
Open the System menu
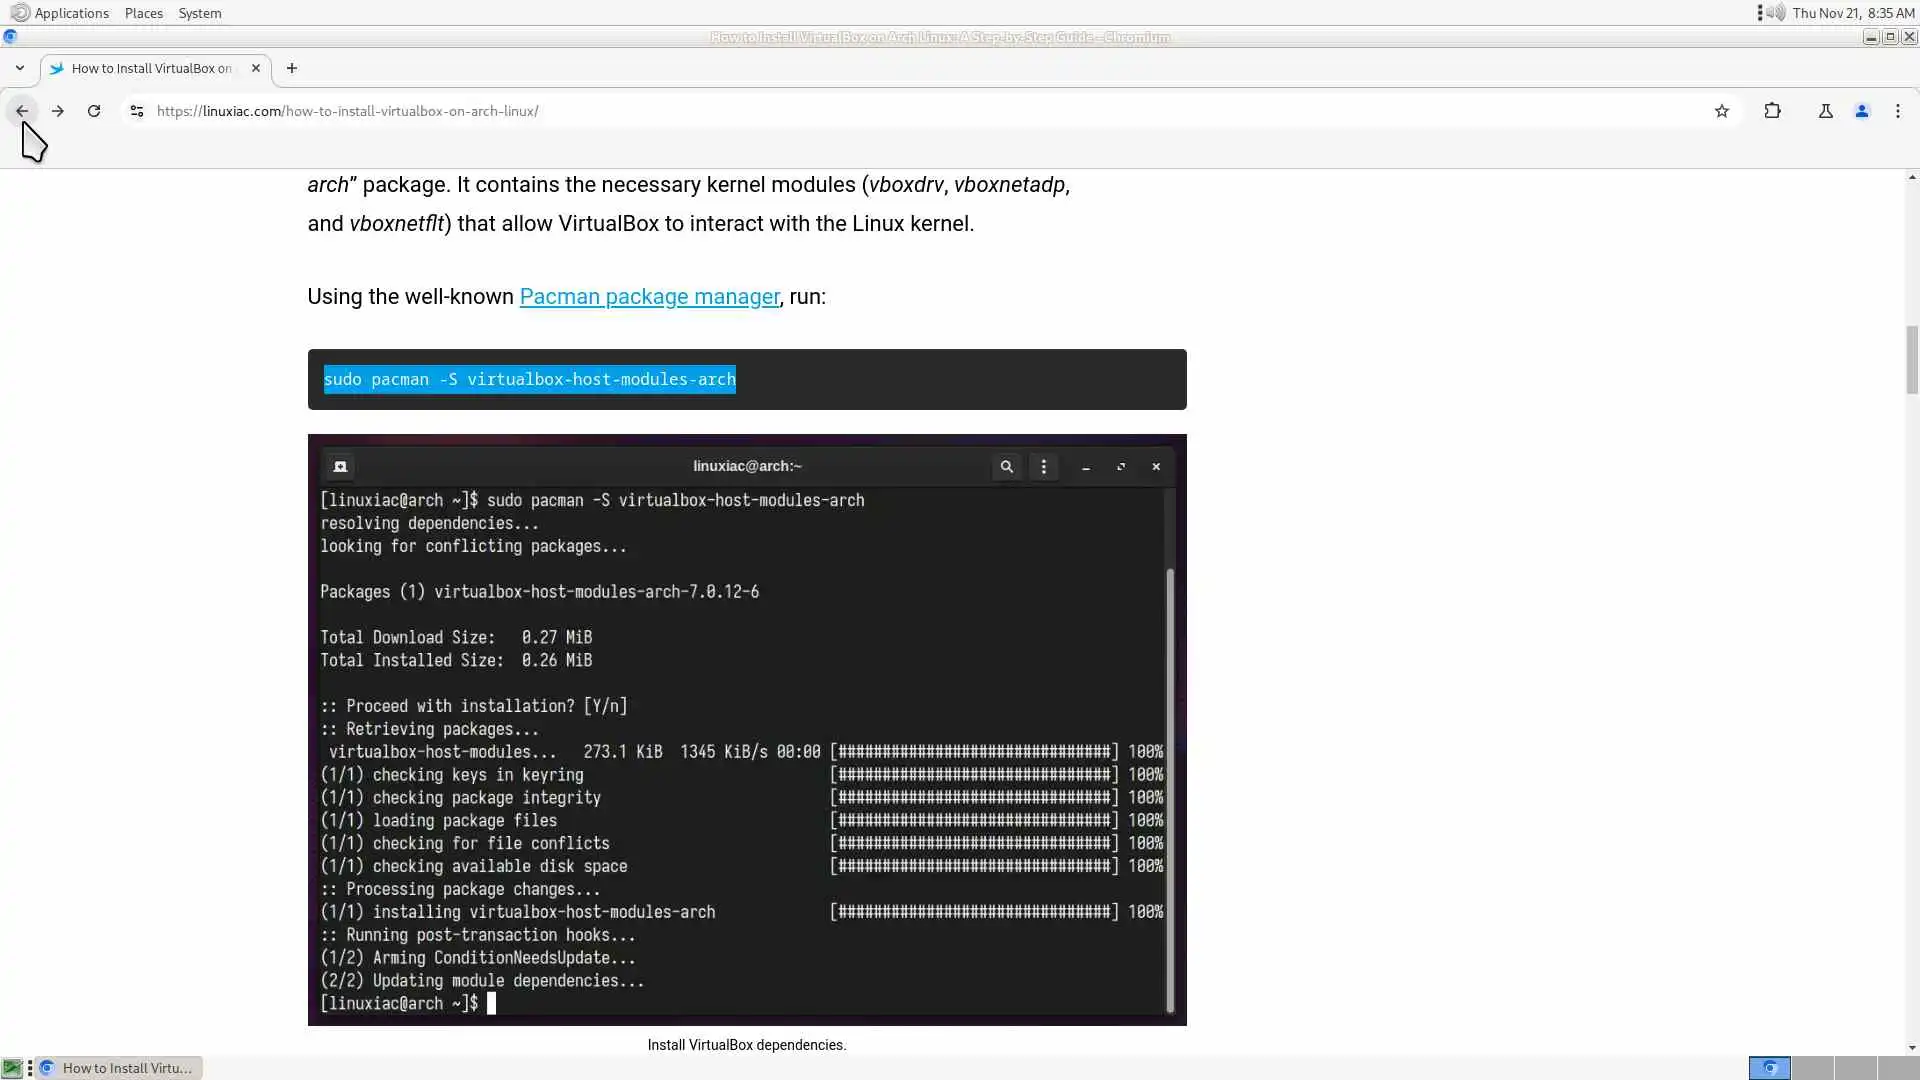pyautogui.click(x=199, y=13)
